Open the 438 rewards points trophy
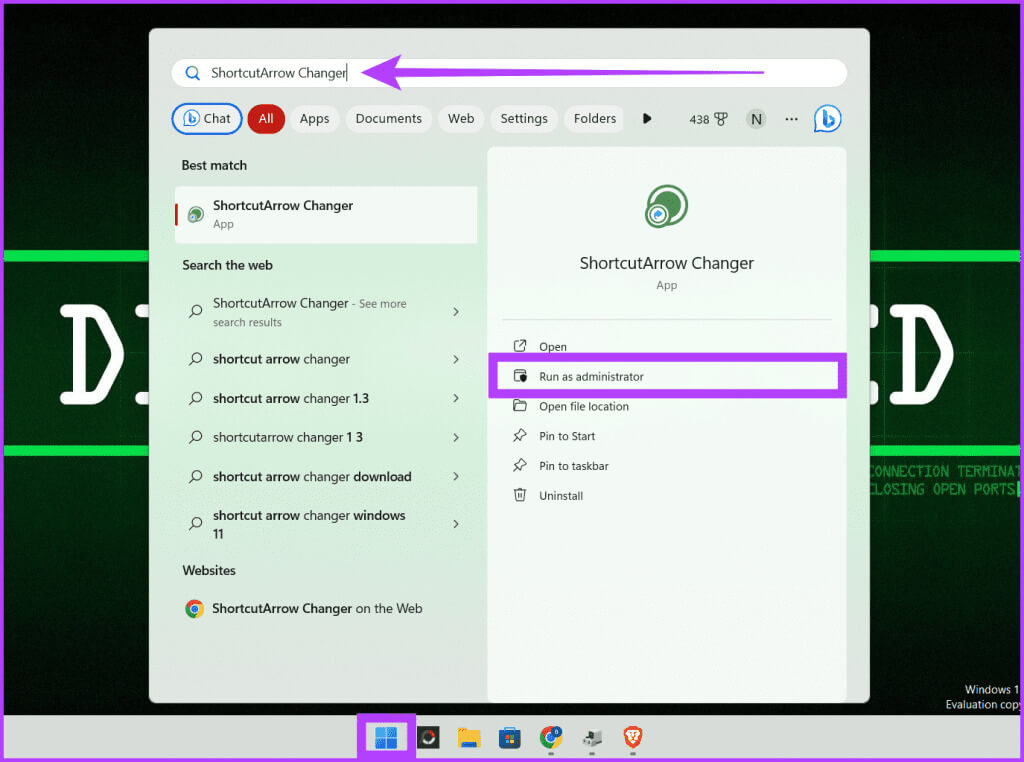 pyautogui.click(x=708, y=119)
